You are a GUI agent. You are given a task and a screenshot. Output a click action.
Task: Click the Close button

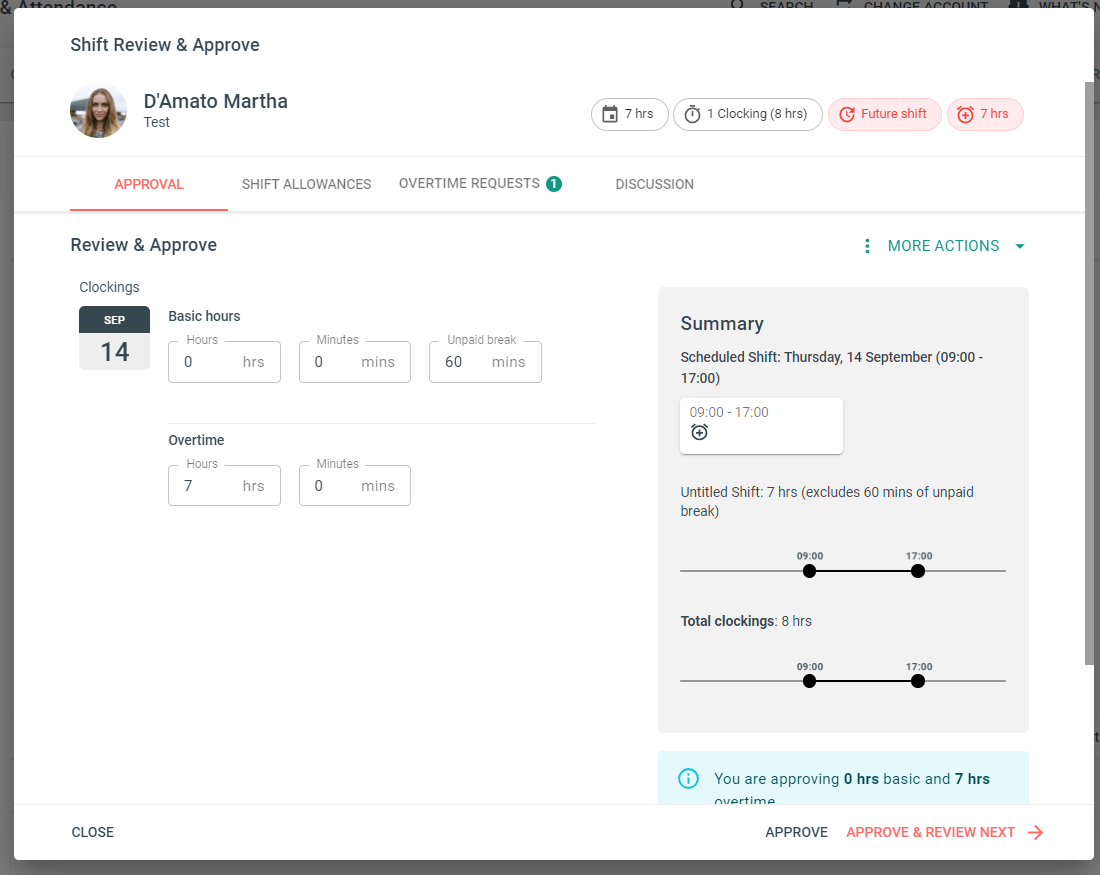93,832
